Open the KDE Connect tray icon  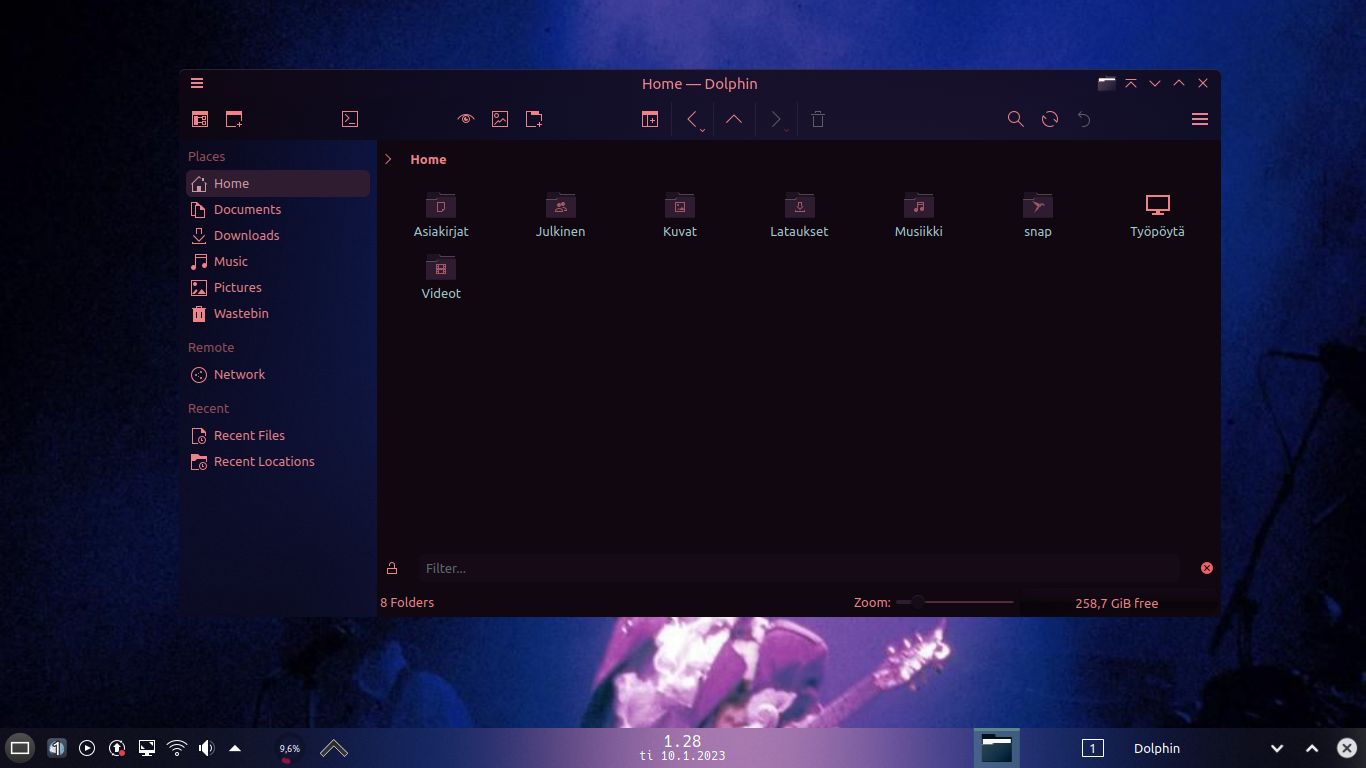pos(57,747)
